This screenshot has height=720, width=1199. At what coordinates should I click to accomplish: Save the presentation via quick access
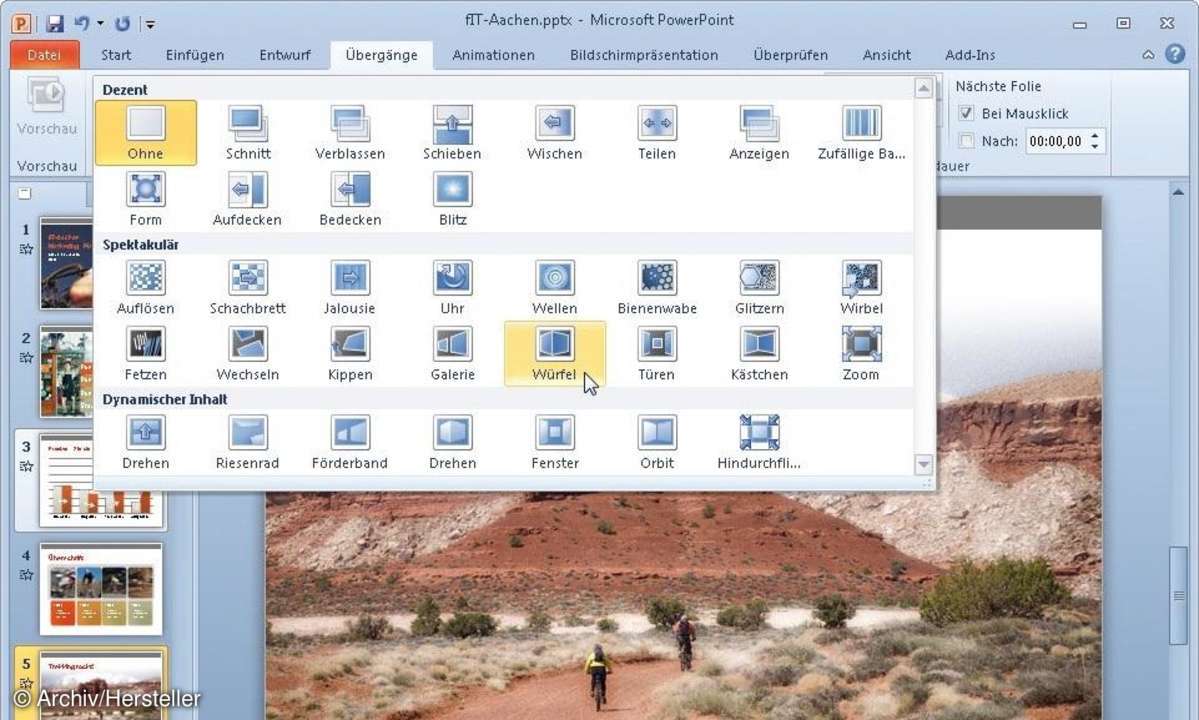[x=54, y=24]
